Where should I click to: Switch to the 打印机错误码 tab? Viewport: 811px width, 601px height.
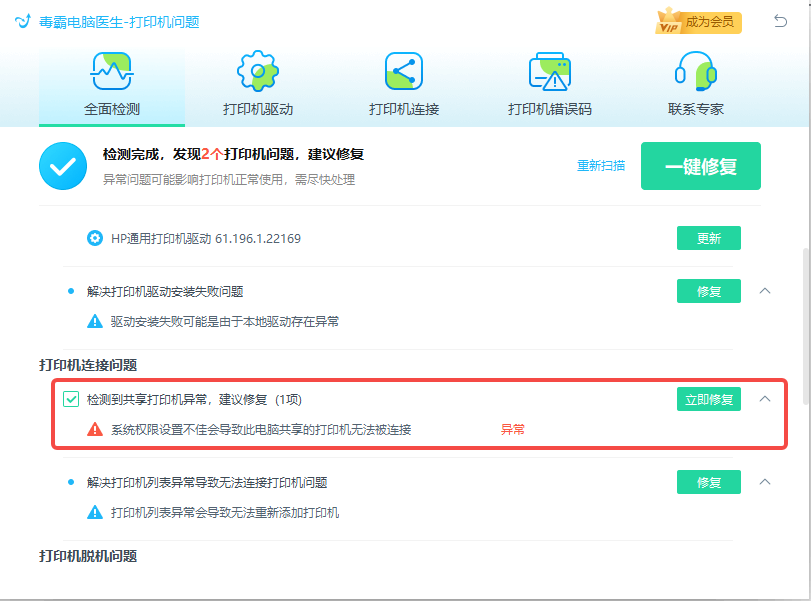click(549, 87)
